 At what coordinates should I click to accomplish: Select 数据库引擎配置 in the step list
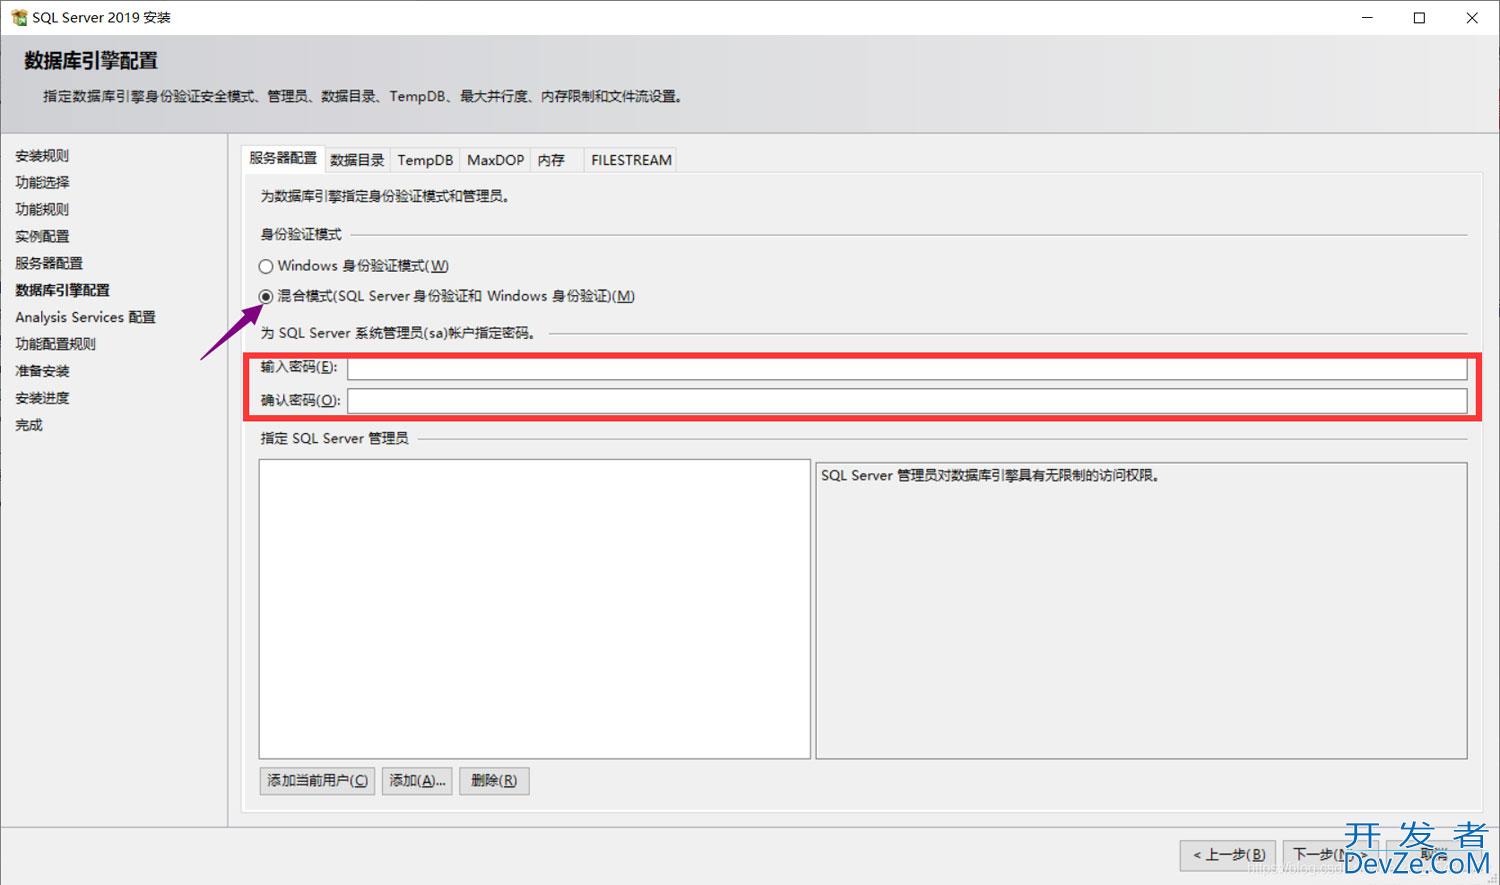click(62, 291)
